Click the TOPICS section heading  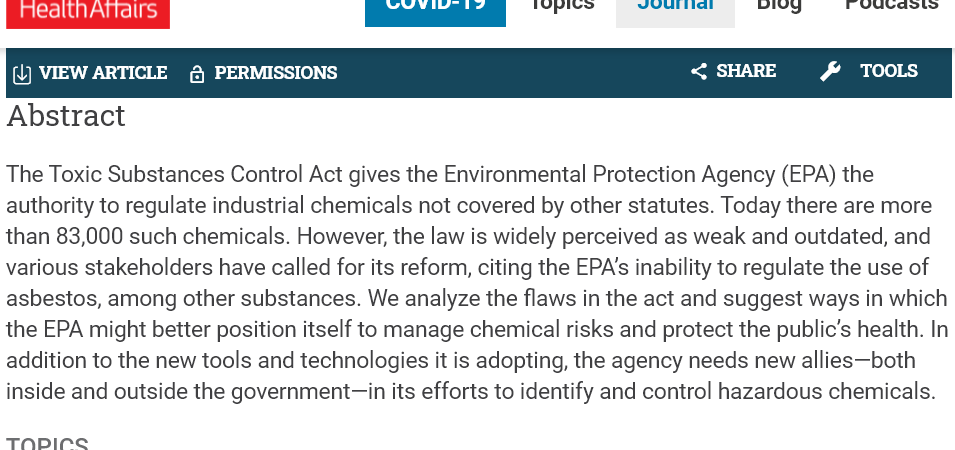click(48, 443)
